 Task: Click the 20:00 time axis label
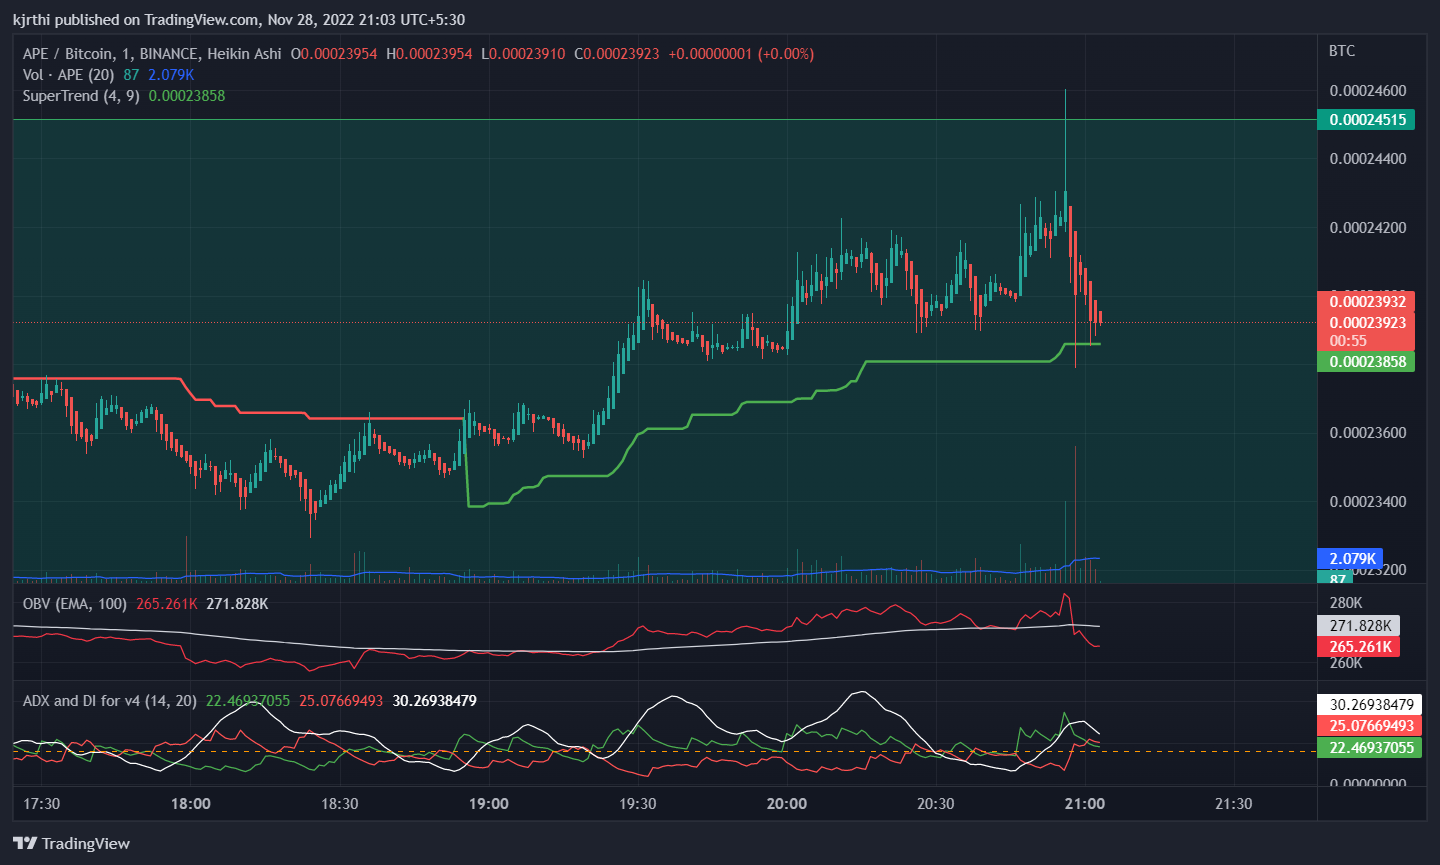tap(787, 804)
